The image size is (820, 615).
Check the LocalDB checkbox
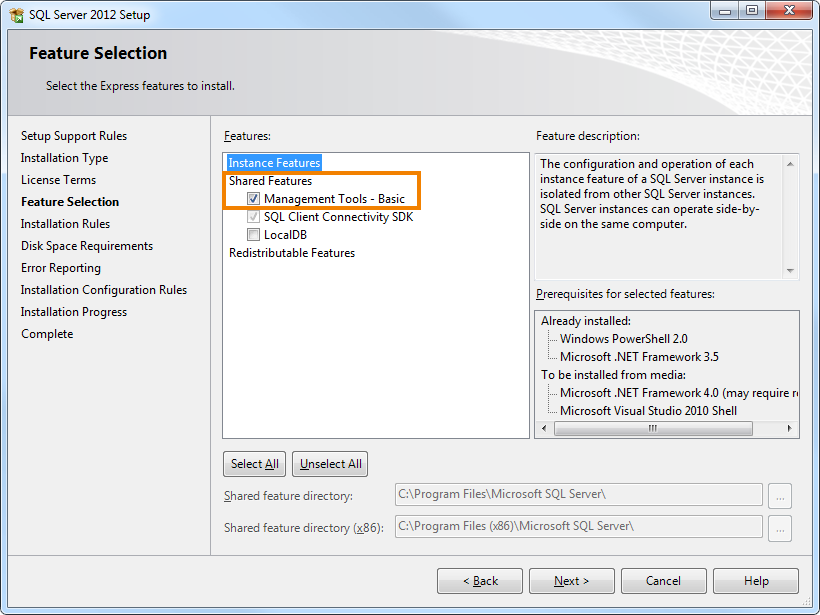tap(255, 235)
